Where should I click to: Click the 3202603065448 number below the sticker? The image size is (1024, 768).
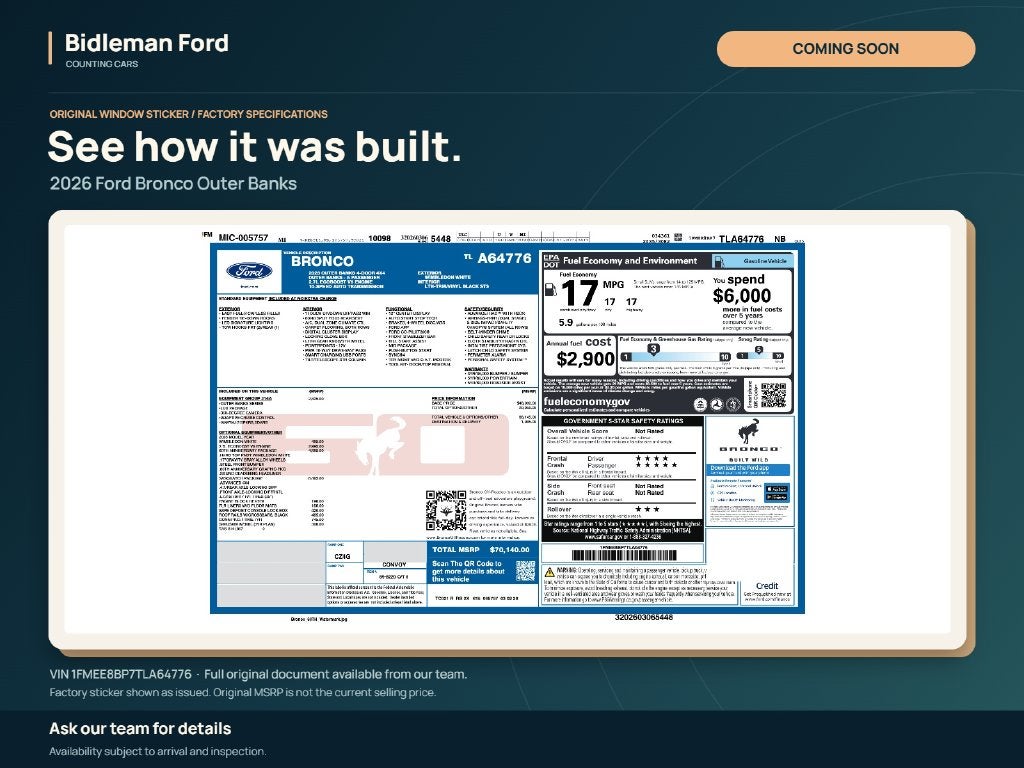pos(643,617)
